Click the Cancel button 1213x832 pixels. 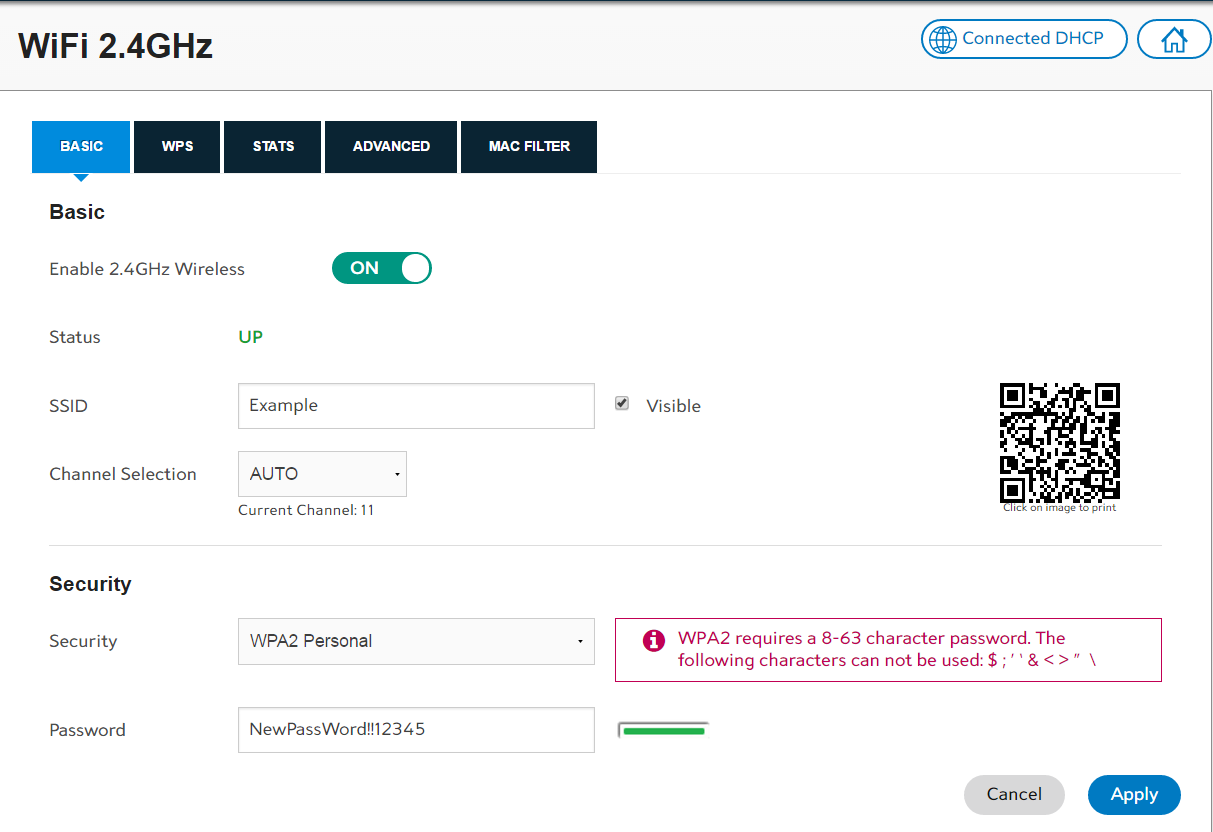pos(1014,794)
